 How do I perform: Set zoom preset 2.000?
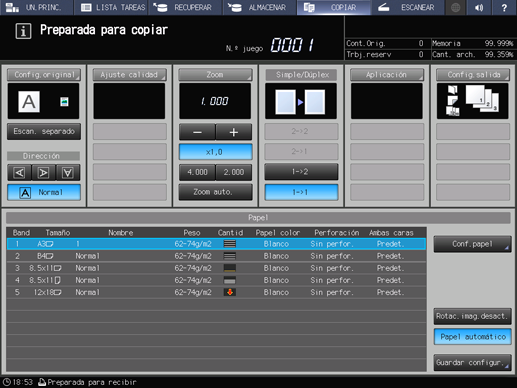pos(234,172)
